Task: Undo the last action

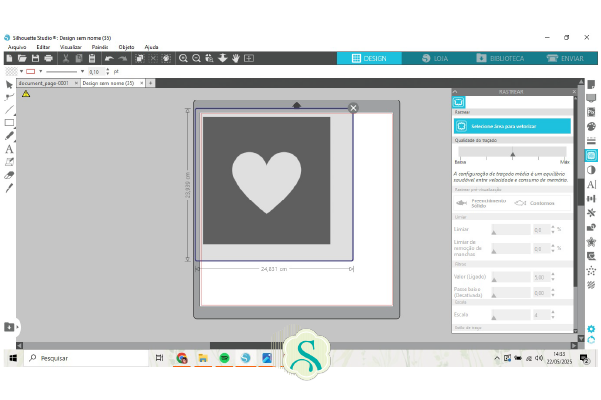Action: pos(109,58)
